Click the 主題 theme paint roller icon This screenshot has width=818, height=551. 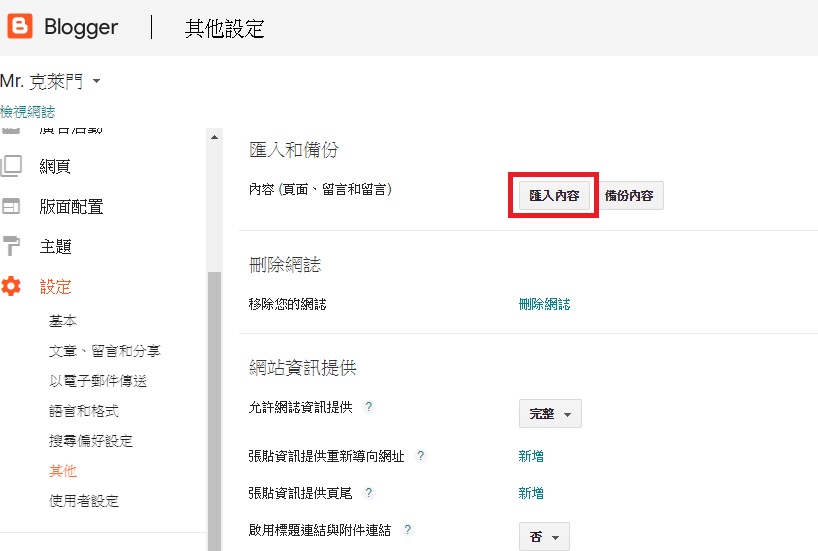pyautogui.click(x=12, y=246)
